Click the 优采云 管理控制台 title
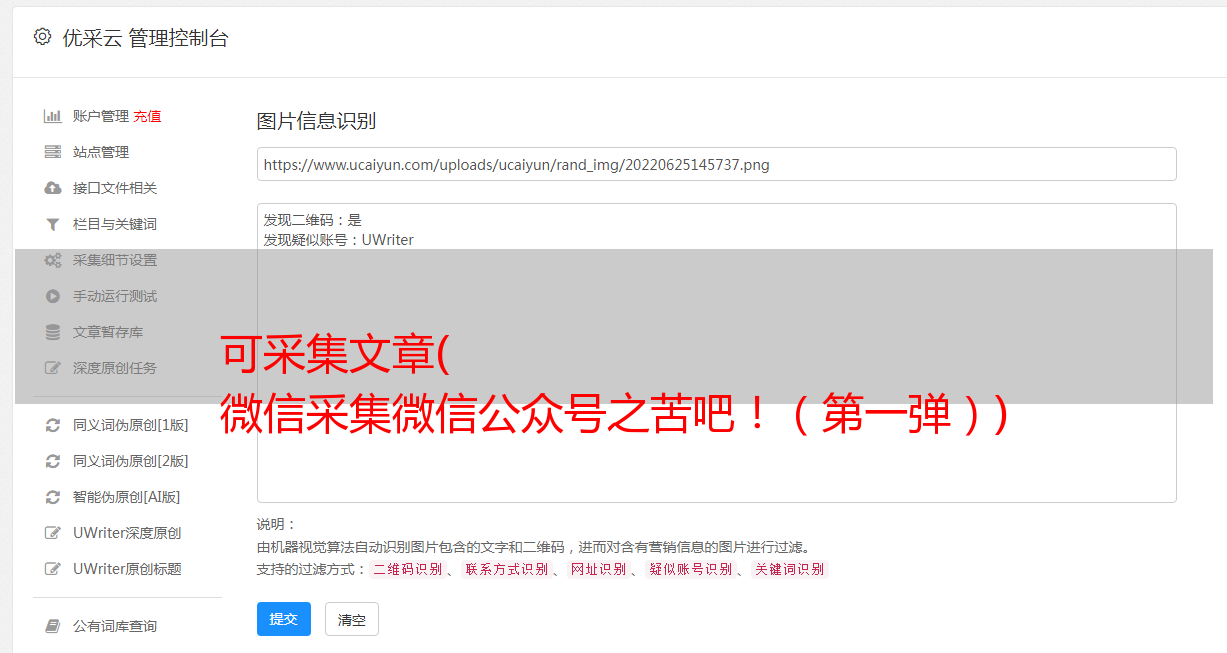1227x653 pixels. 145,38
